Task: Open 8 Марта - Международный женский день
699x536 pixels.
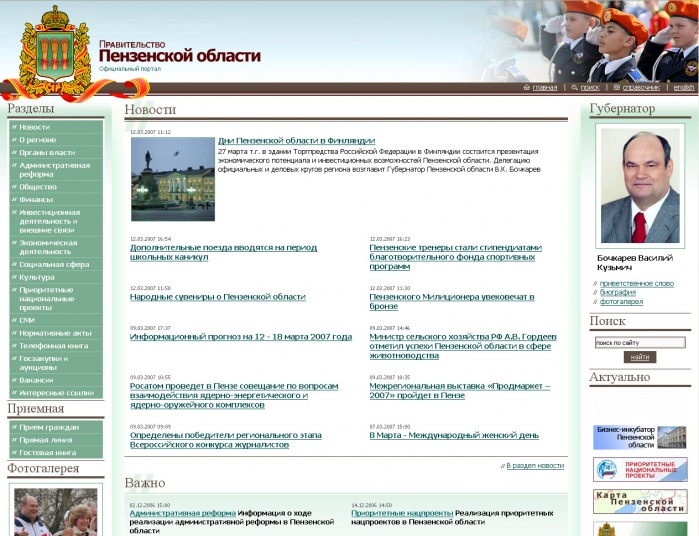Action: click(454, 435)
